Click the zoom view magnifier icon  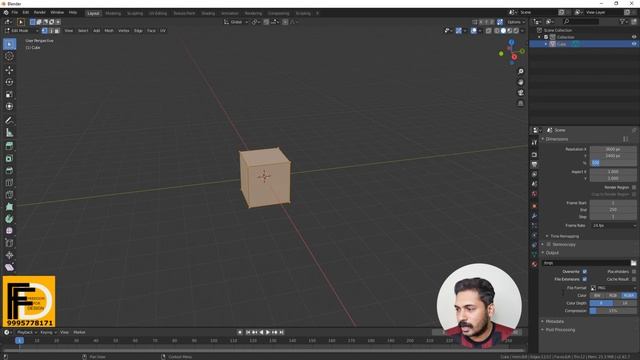pyautogui.click(x=520, y=71)
